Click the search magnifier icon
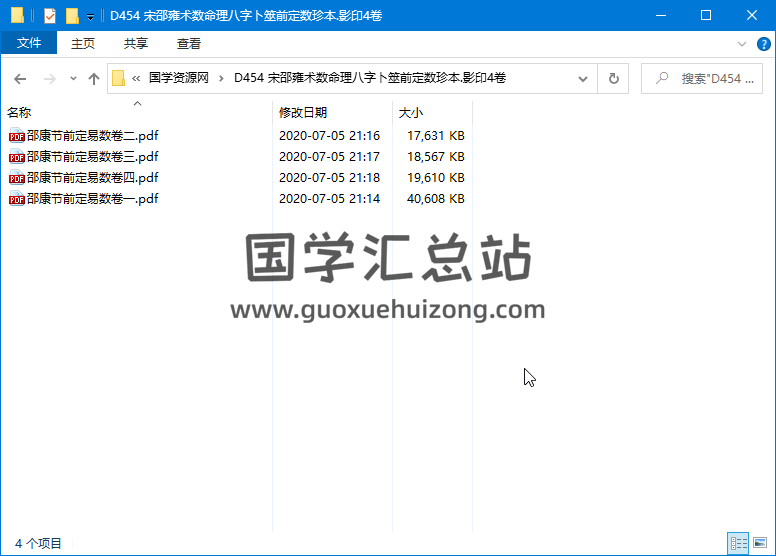This screenshot has height=556, width=776. coord(662,78)
